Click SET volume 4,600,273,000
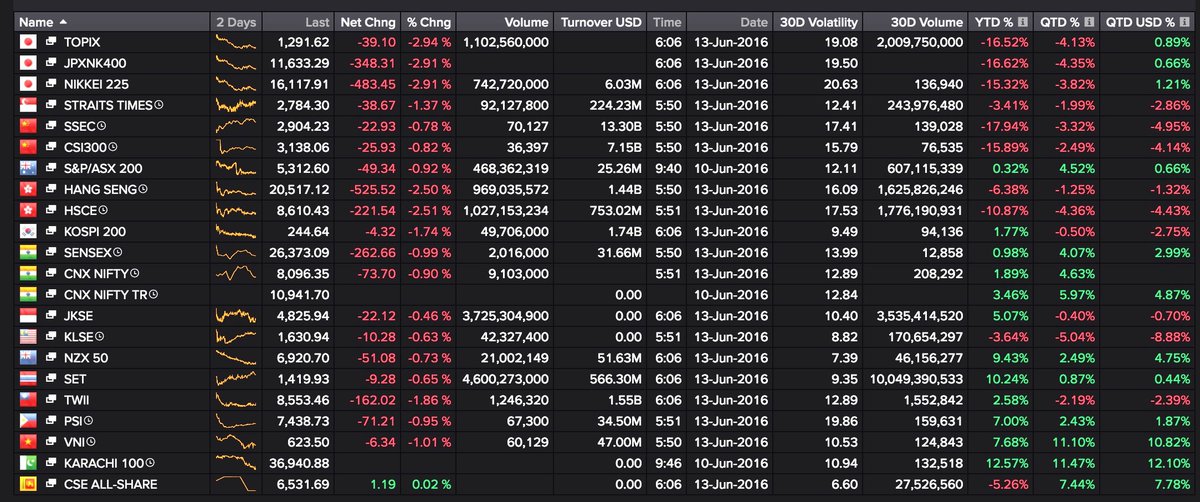 point(499,379)
